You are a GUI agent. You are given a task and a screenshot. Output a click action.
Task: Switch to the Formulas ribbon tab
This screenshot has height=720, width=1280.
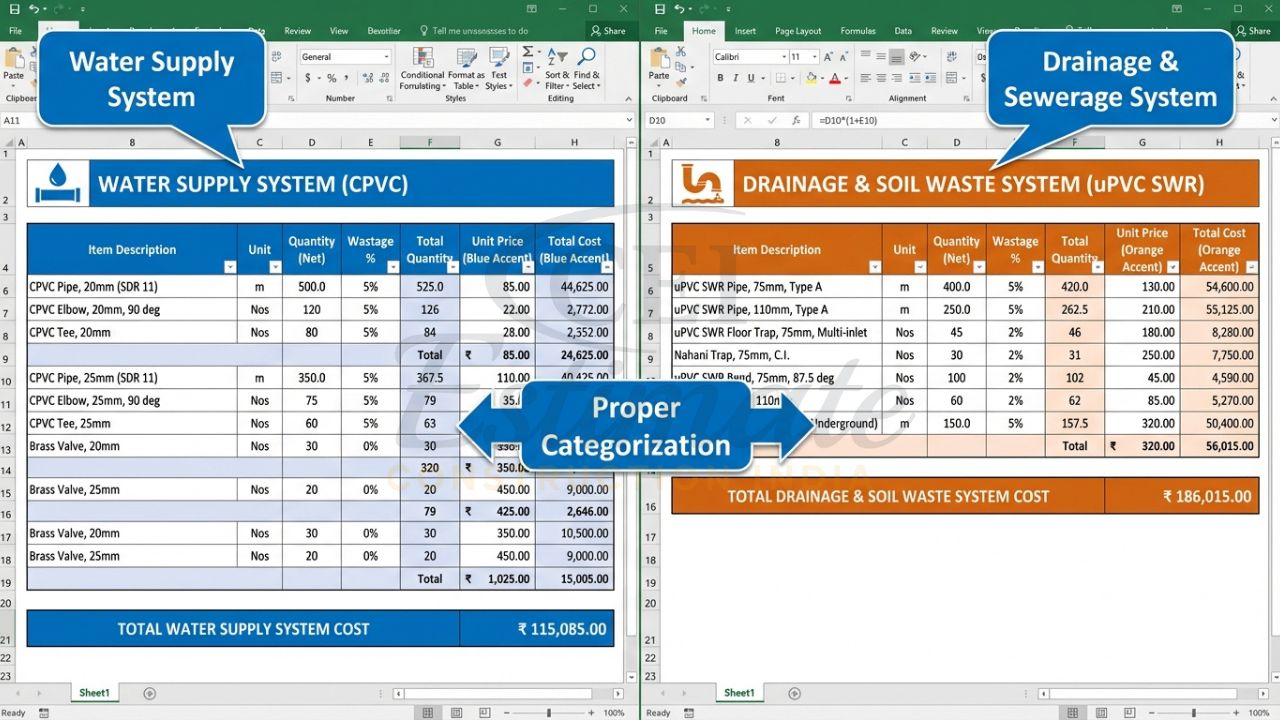[857, 31]
